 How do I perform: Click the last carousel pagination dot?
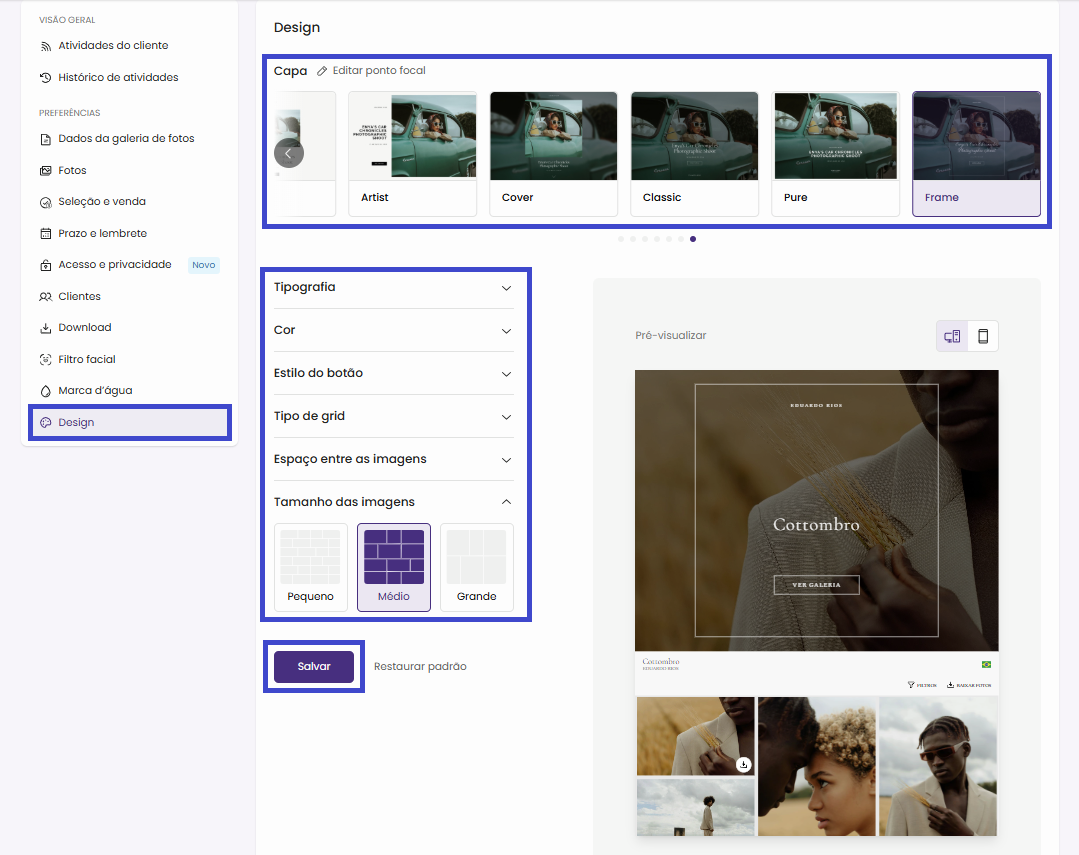click(693, 239)
